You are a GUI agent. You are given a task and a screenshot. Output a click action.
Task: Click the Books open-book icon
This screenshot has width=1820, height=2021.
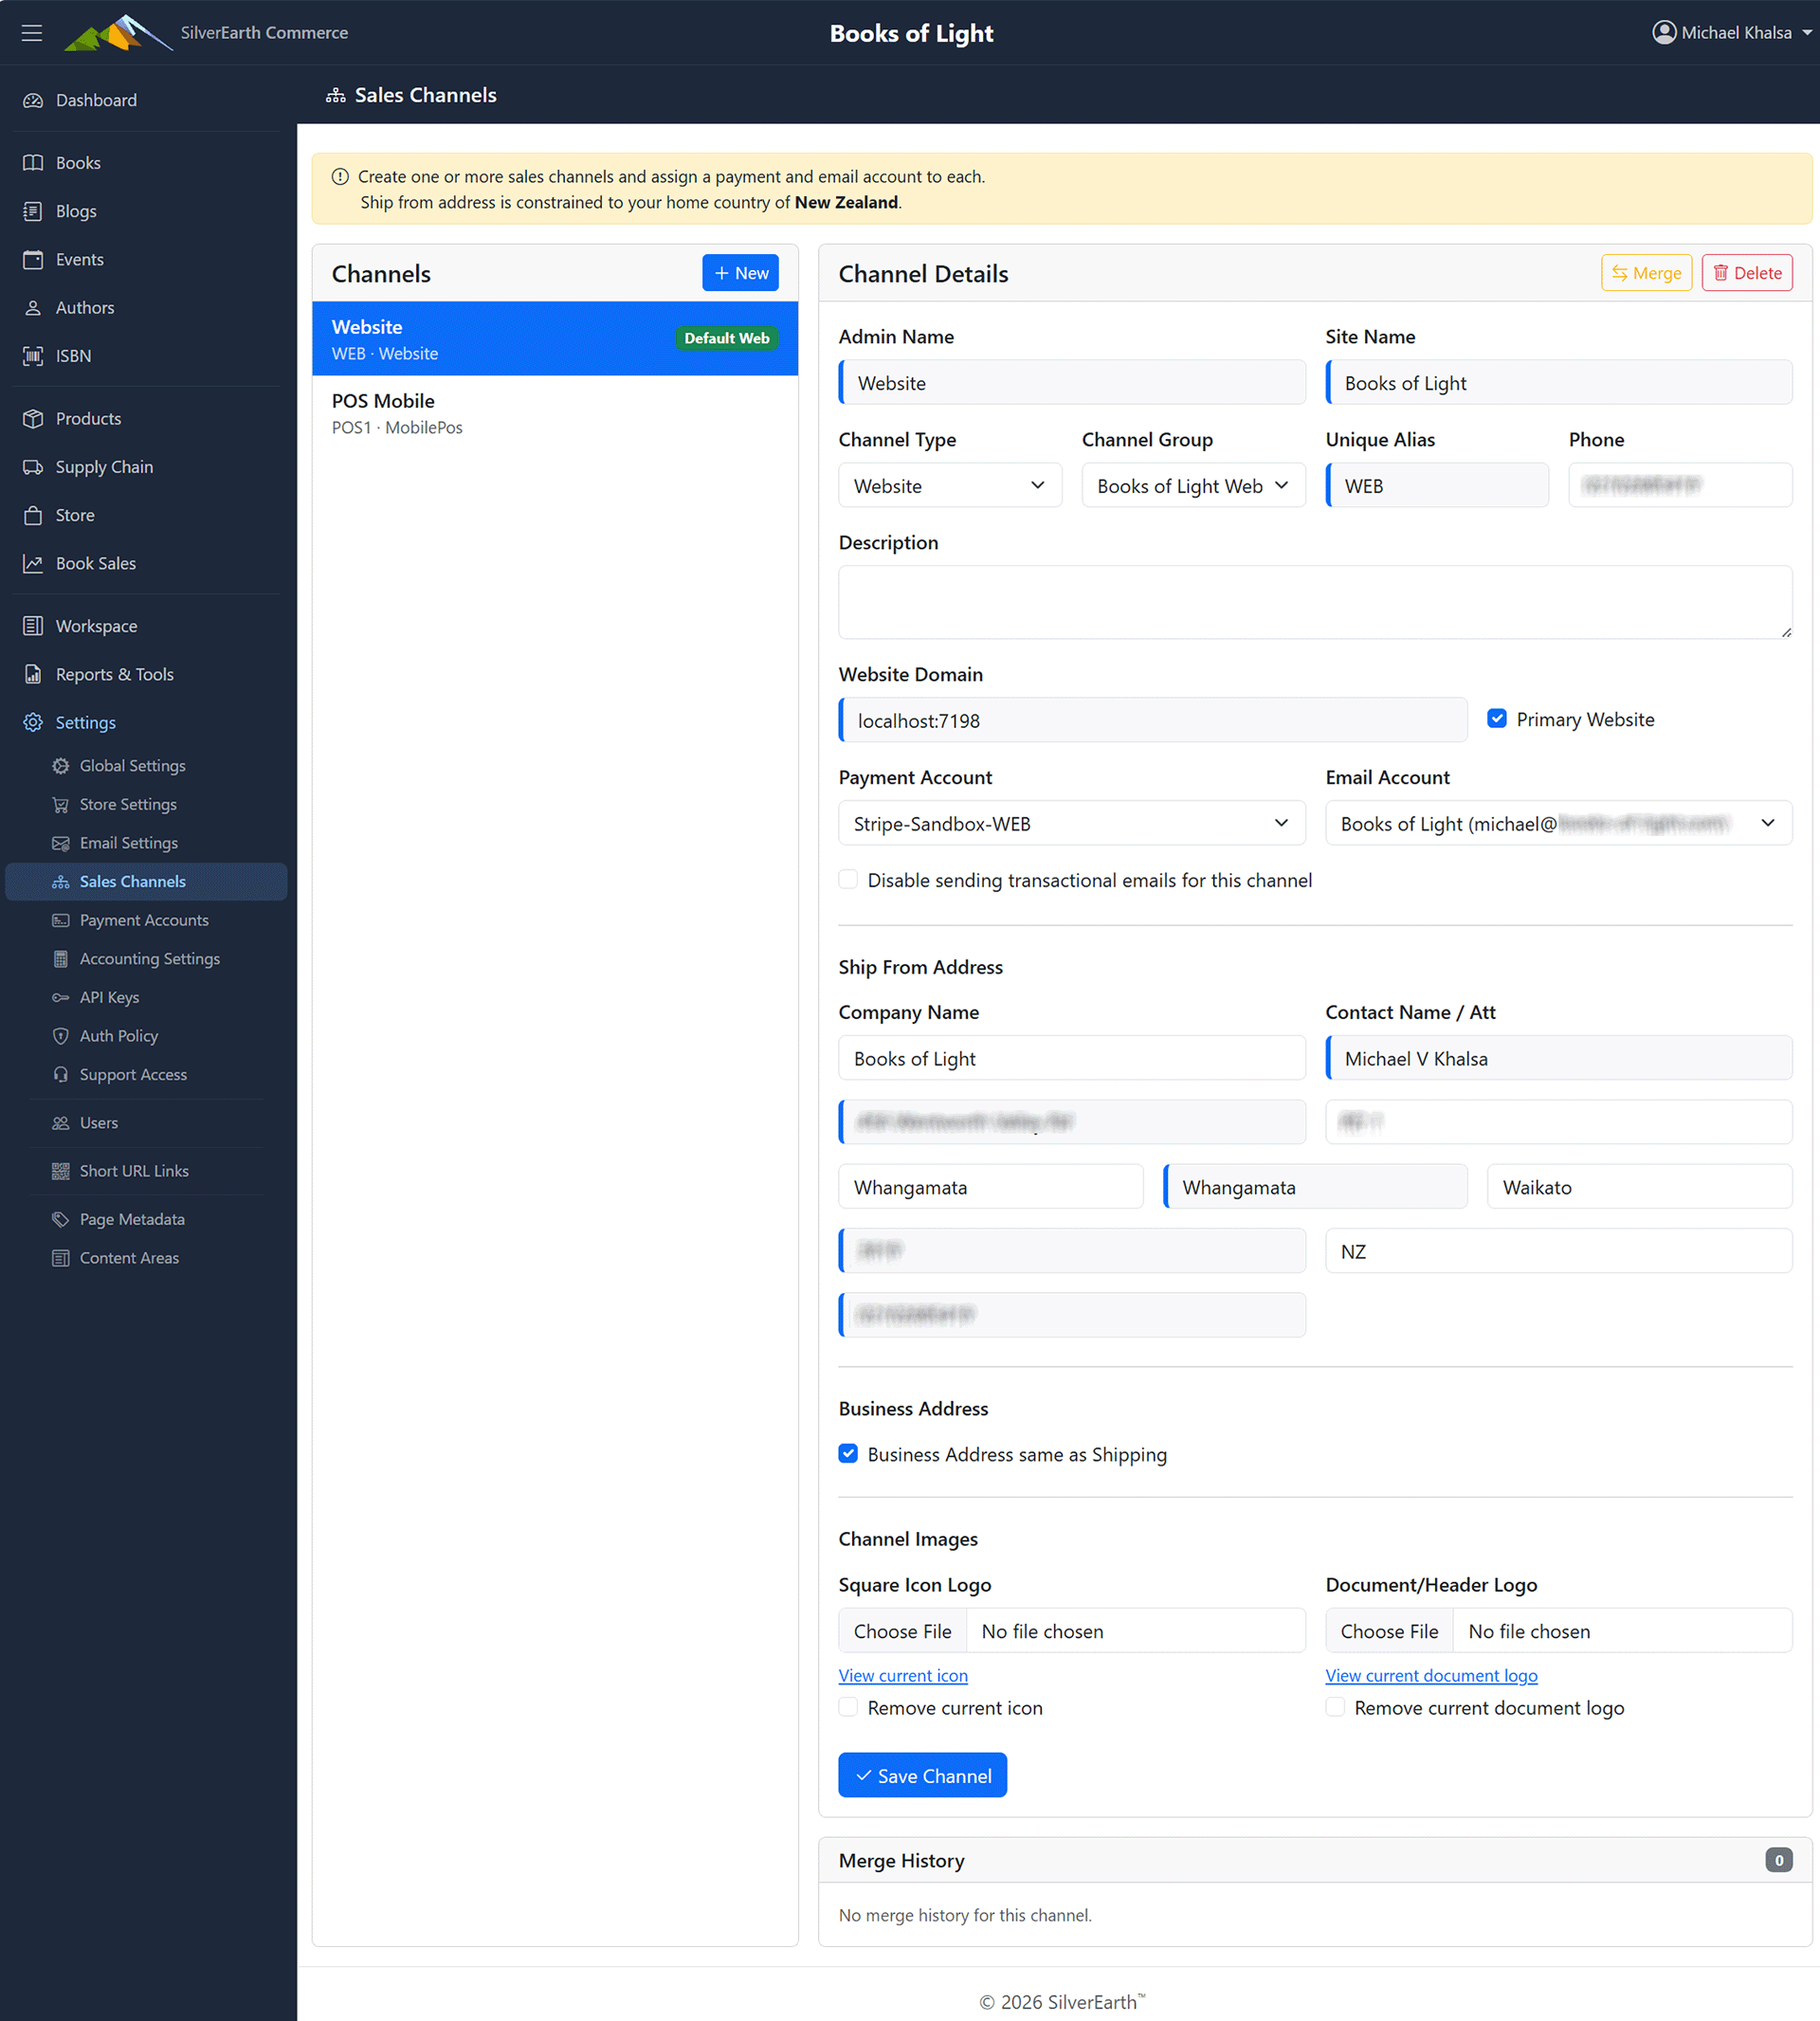pos(33,163)
